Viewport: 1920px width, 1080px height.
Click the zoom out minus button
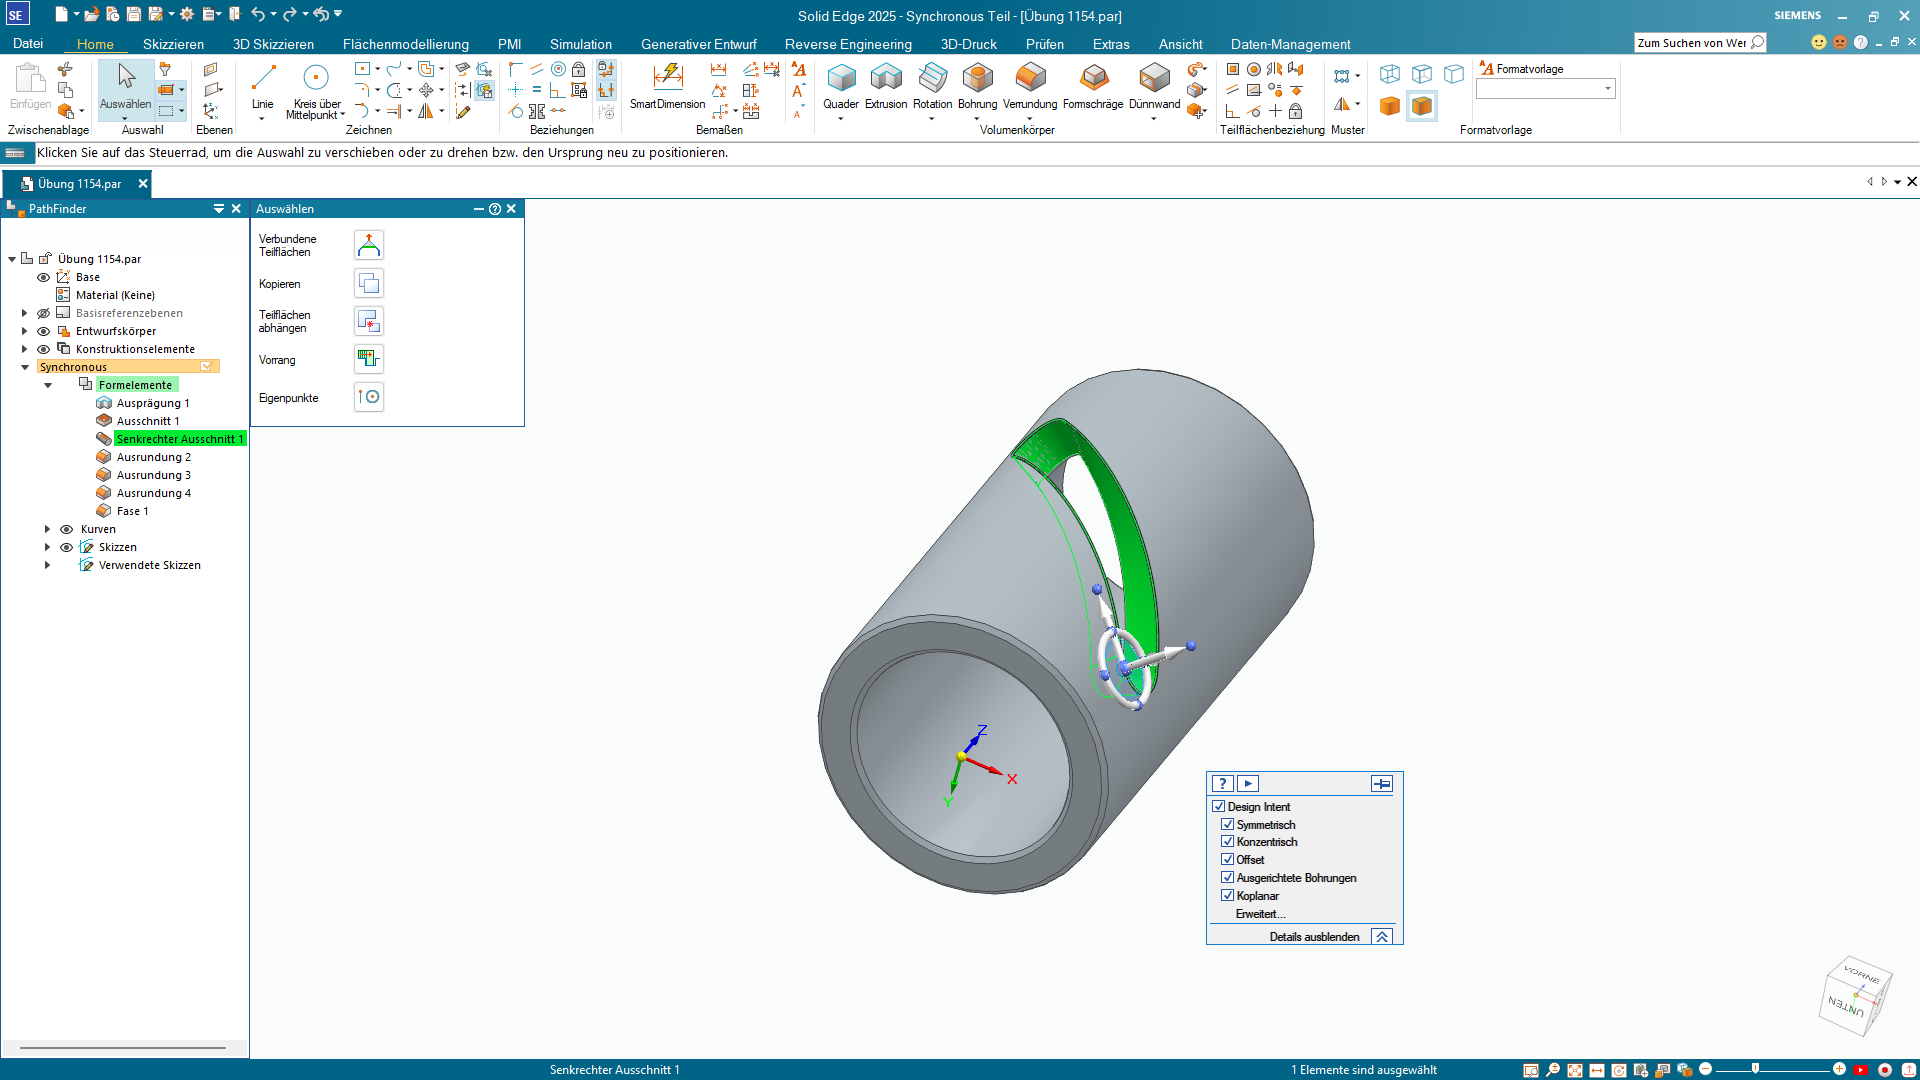click(x=1706, y=1069)
